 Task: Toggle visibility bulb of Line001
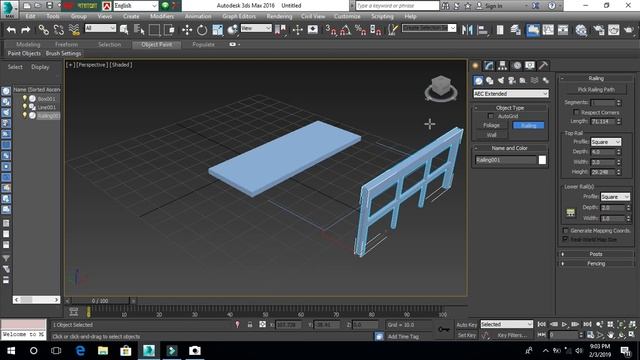pyautogui.click(x=24, y=107)
